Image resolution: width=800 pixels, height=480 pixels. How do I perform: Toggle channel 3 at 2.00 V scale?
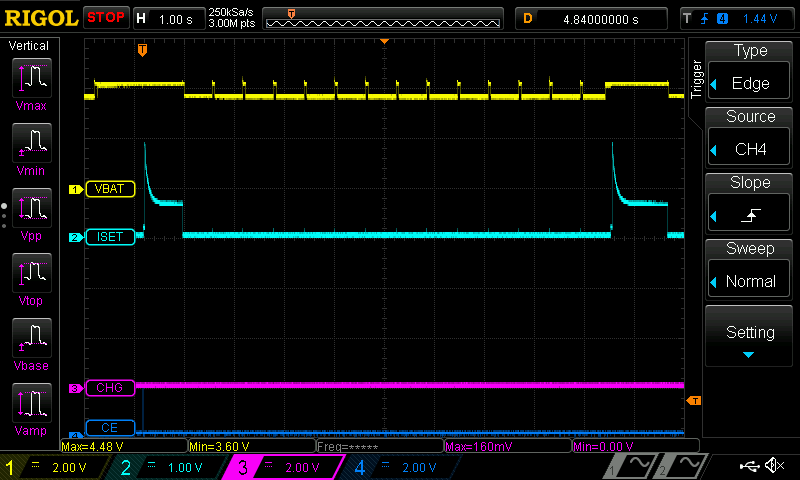click(283, 467)
